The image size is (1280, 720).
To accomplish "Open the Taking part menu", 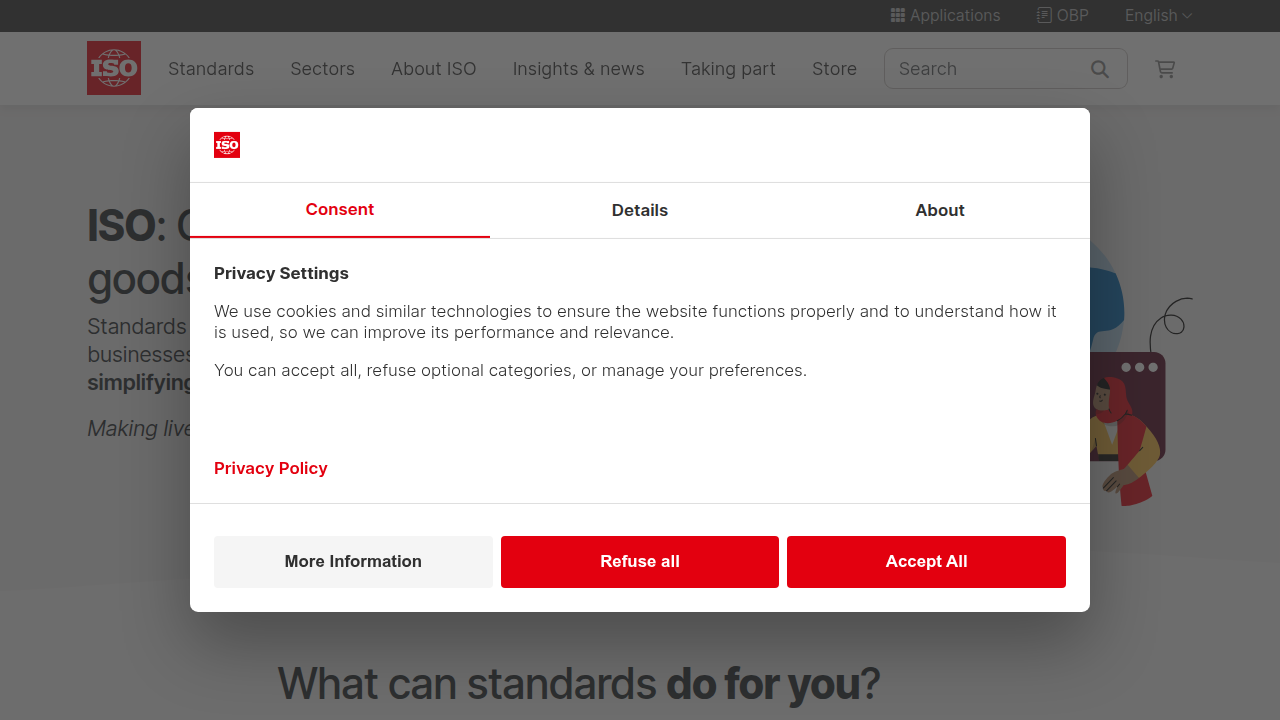I will [728, 69].
